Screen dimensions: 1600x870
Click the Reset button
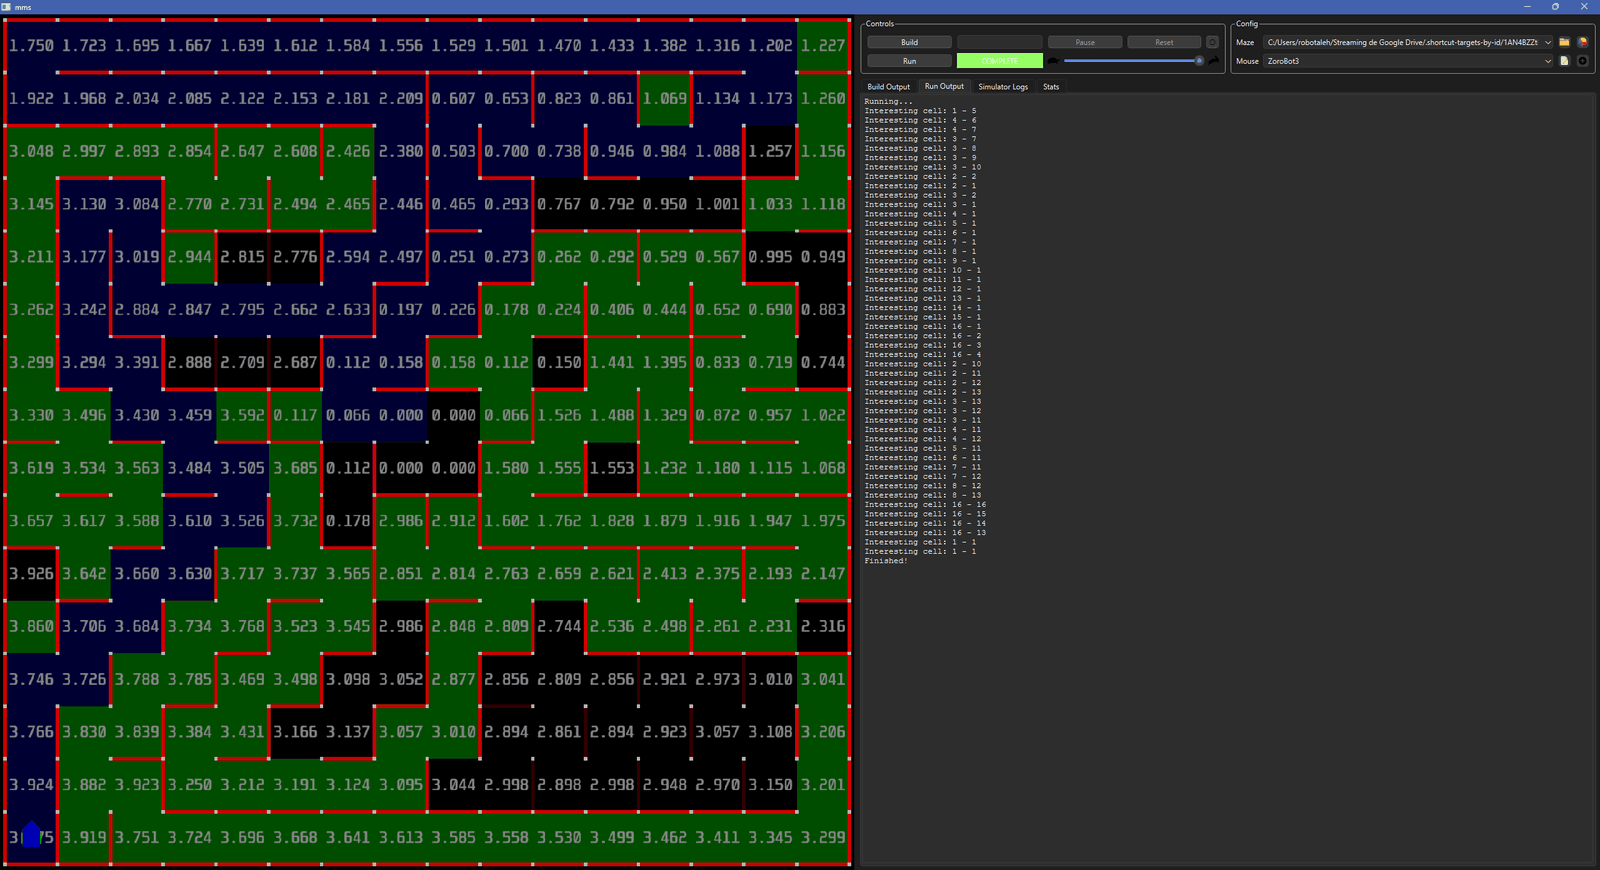1164,42
